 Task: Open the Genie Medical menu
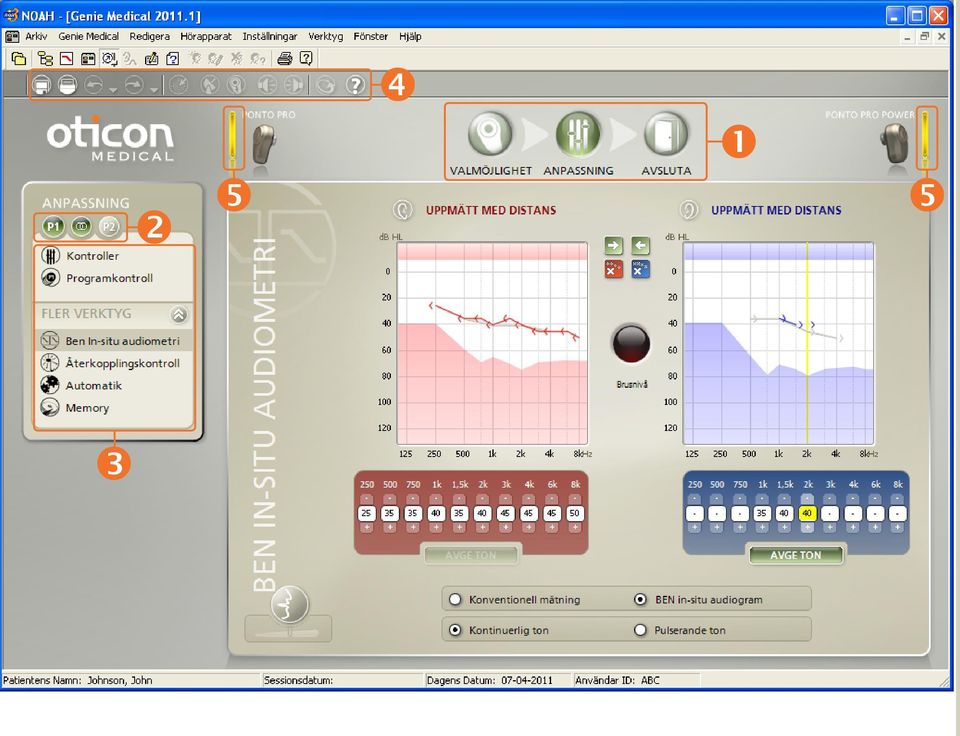[x=88, y=37]
